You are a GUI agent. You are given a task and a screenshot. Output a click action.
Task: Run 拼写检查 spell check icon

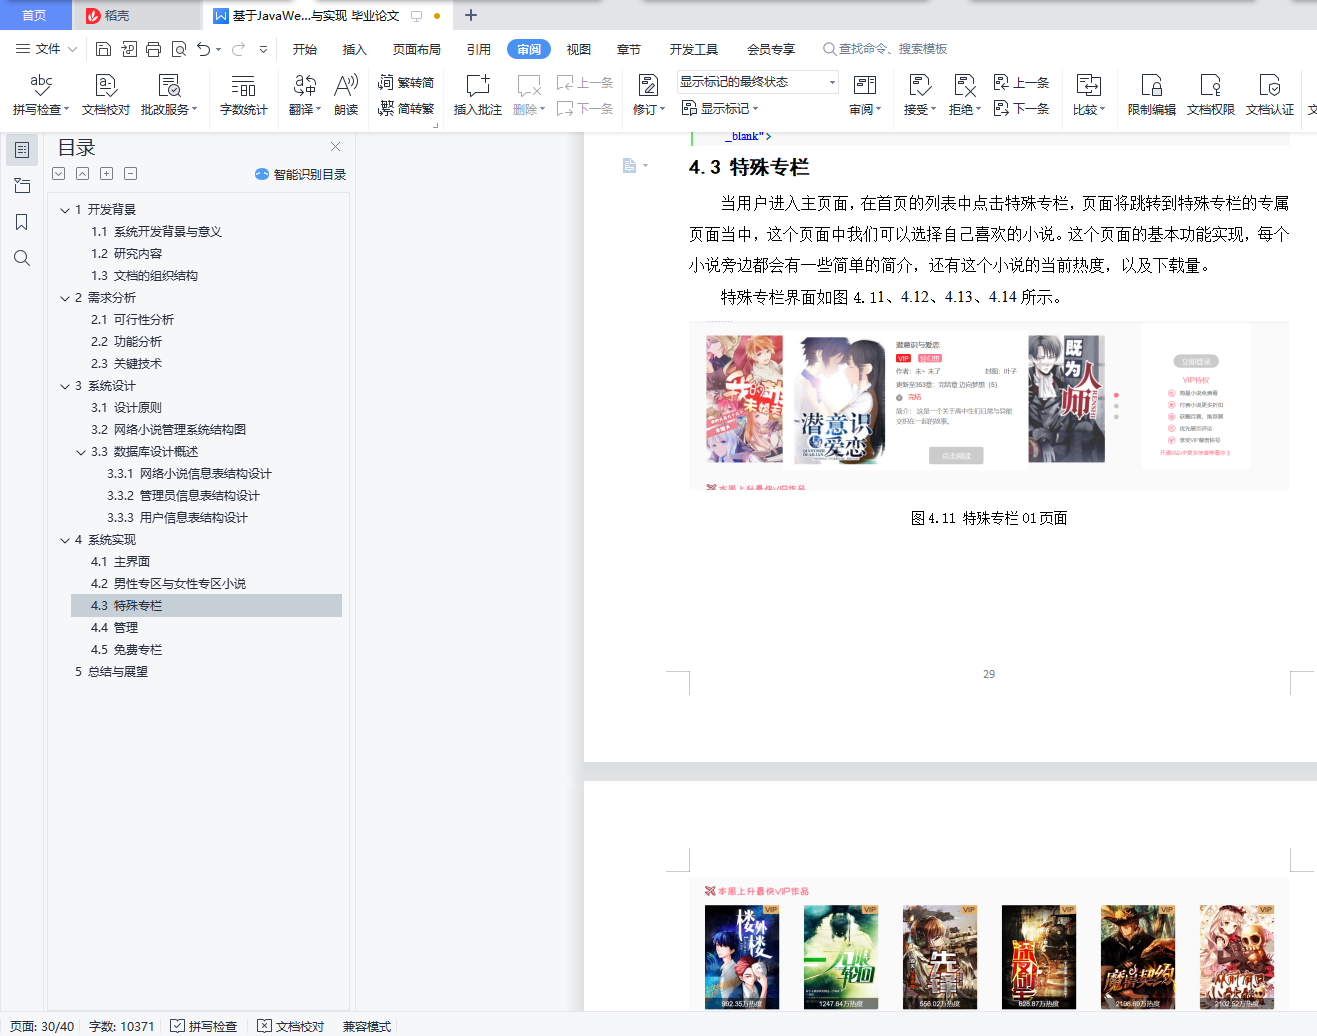[x=41, y=95]
